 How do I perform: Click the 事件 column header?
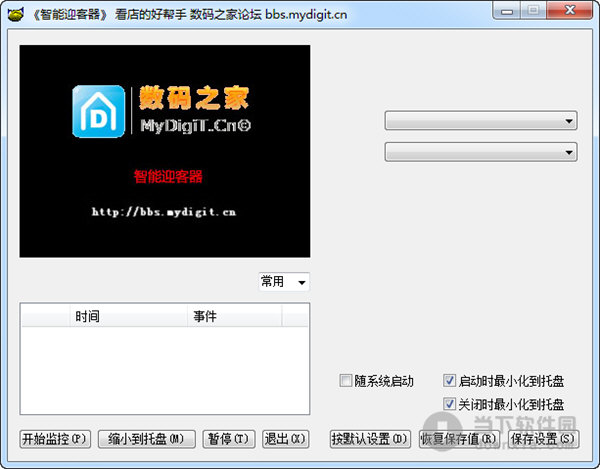(235, 316)
